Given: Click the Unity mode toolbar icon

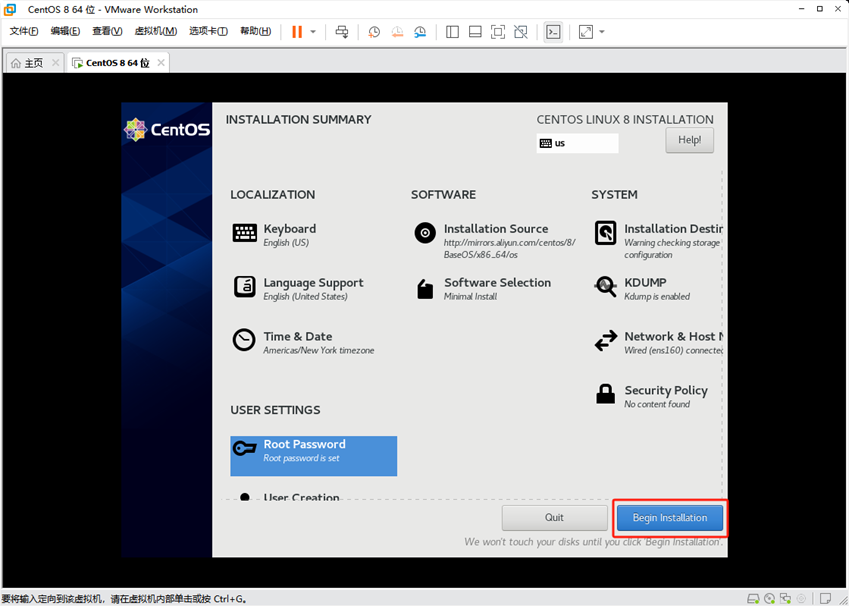Looking at the screenshot, I should pyautogui.click(x=520, y=32).
